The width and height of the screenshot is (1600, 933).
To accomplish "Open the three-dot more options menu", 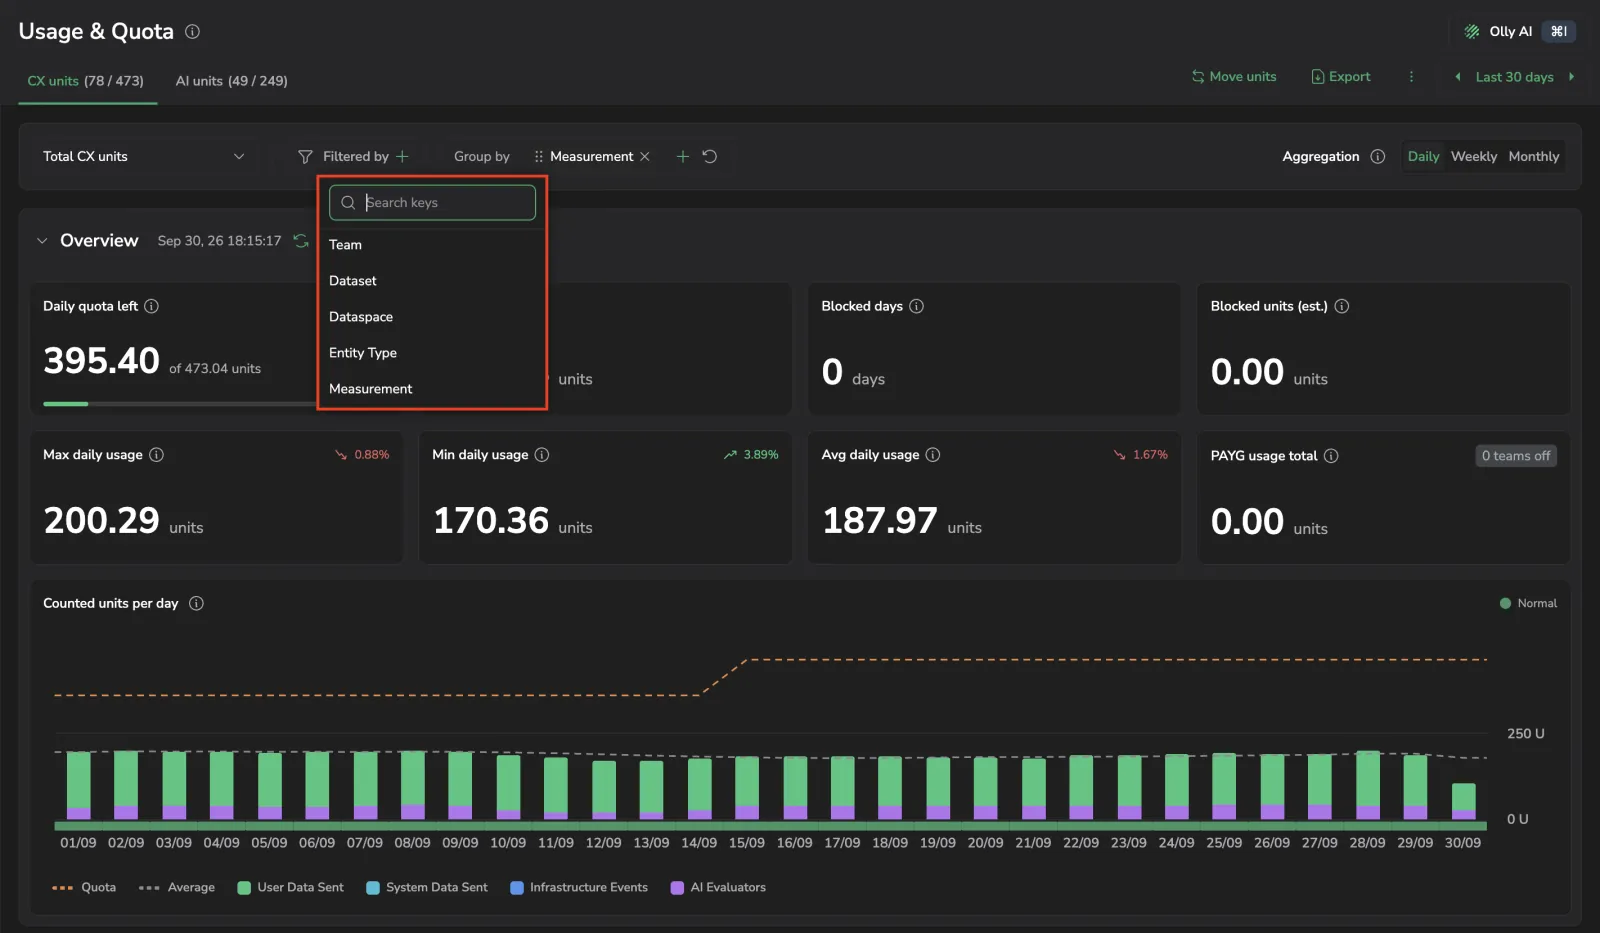I will pos(1412,77).
